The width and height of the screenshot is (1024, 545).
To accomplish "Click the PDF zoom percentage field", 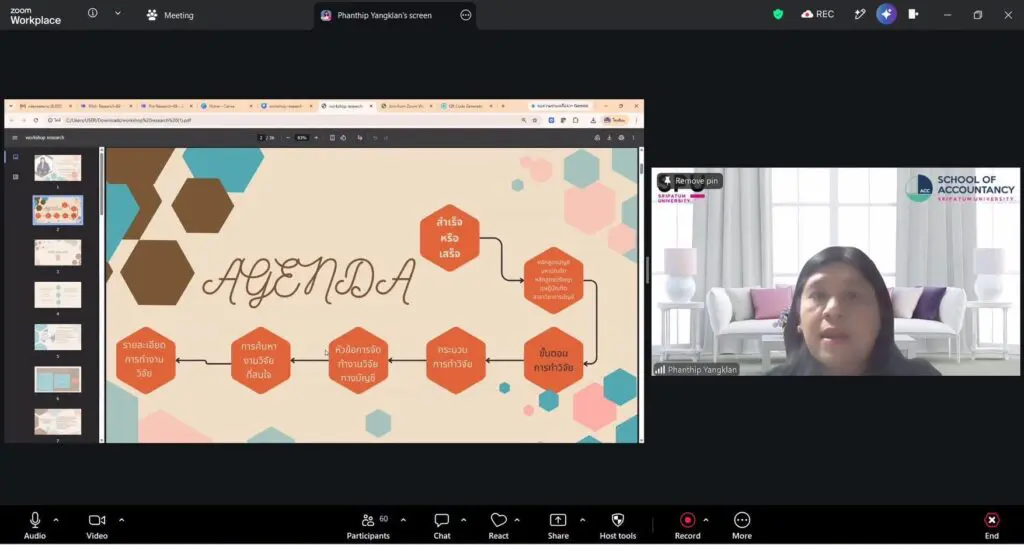I will point(302,138).
